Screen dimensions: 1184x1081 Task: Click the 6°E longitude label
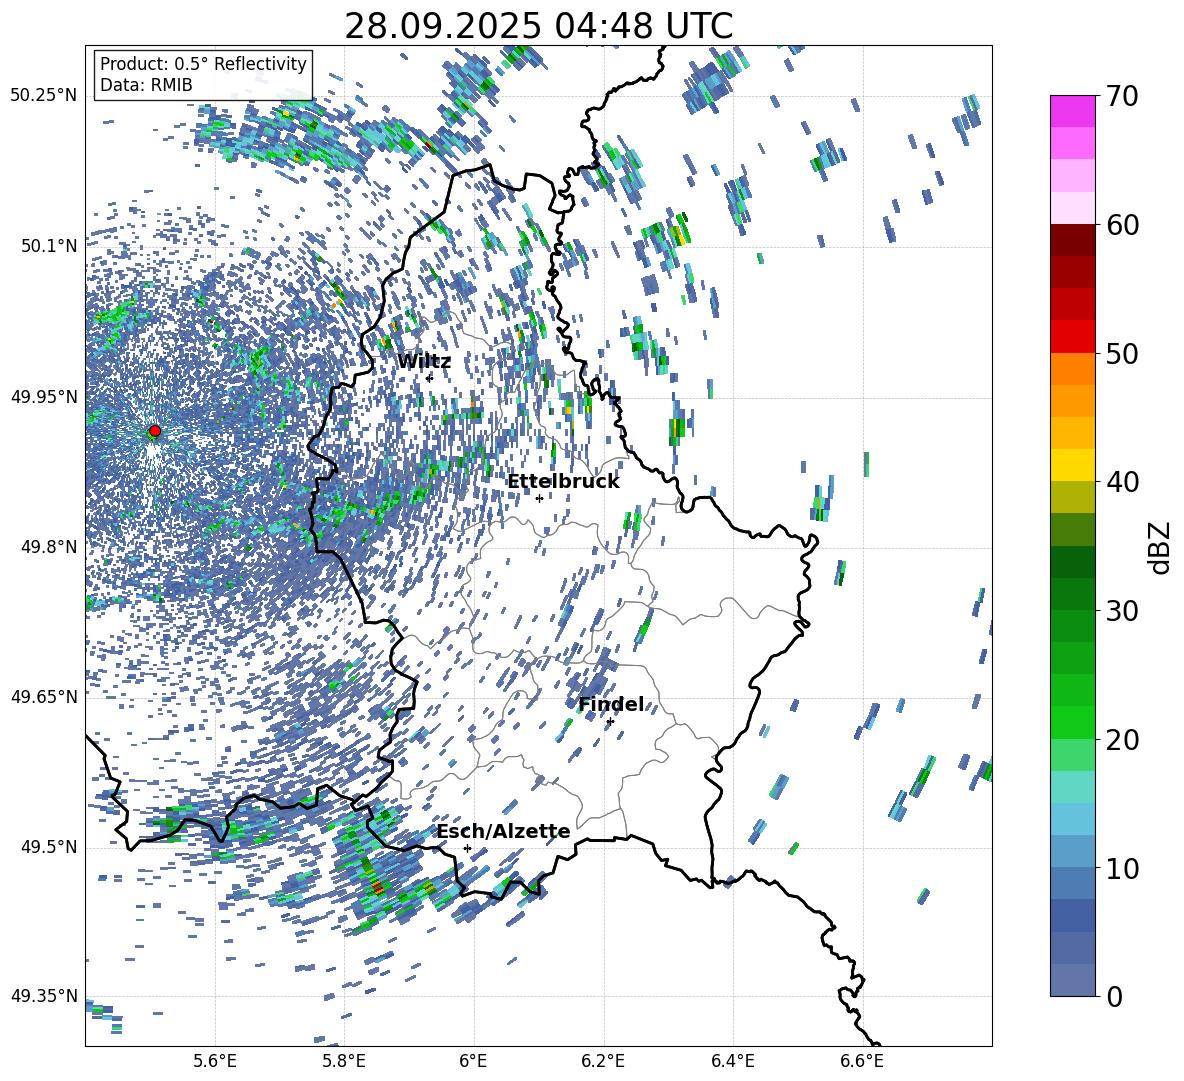pyautogui.click(x=473, y=1061)
